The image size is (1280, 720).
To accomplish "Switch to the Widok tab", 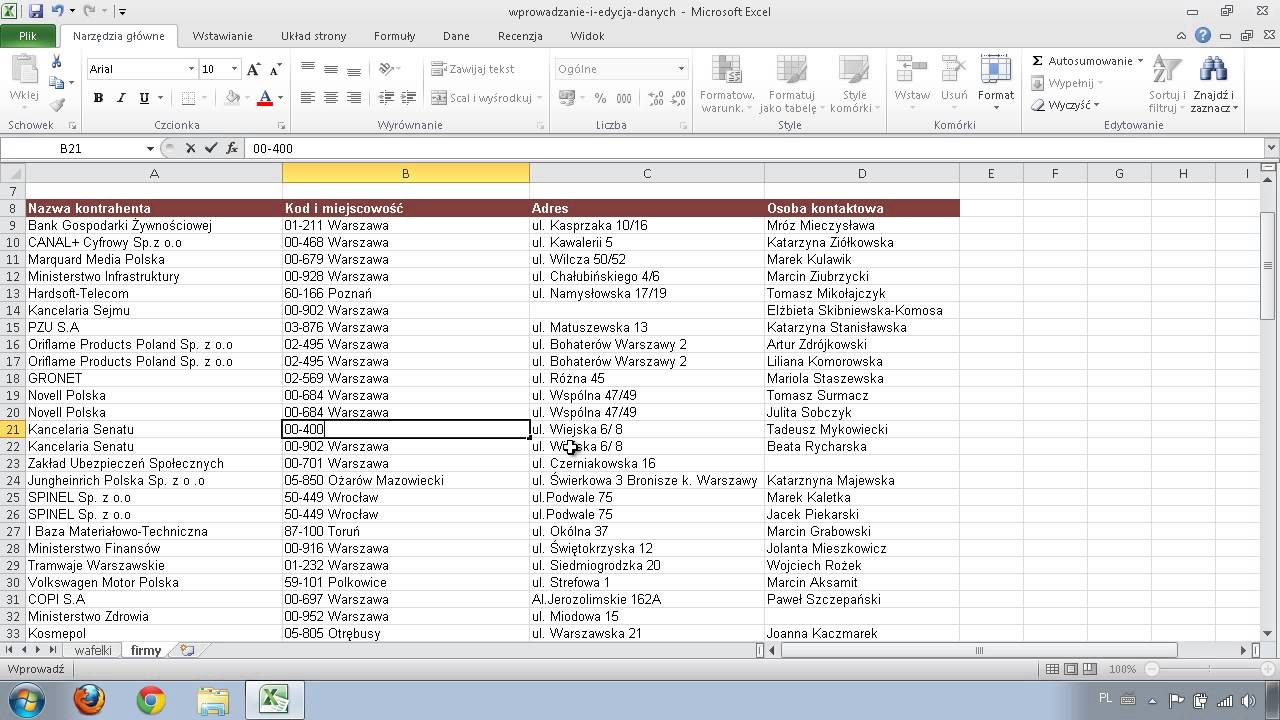I will pos(587,35).
